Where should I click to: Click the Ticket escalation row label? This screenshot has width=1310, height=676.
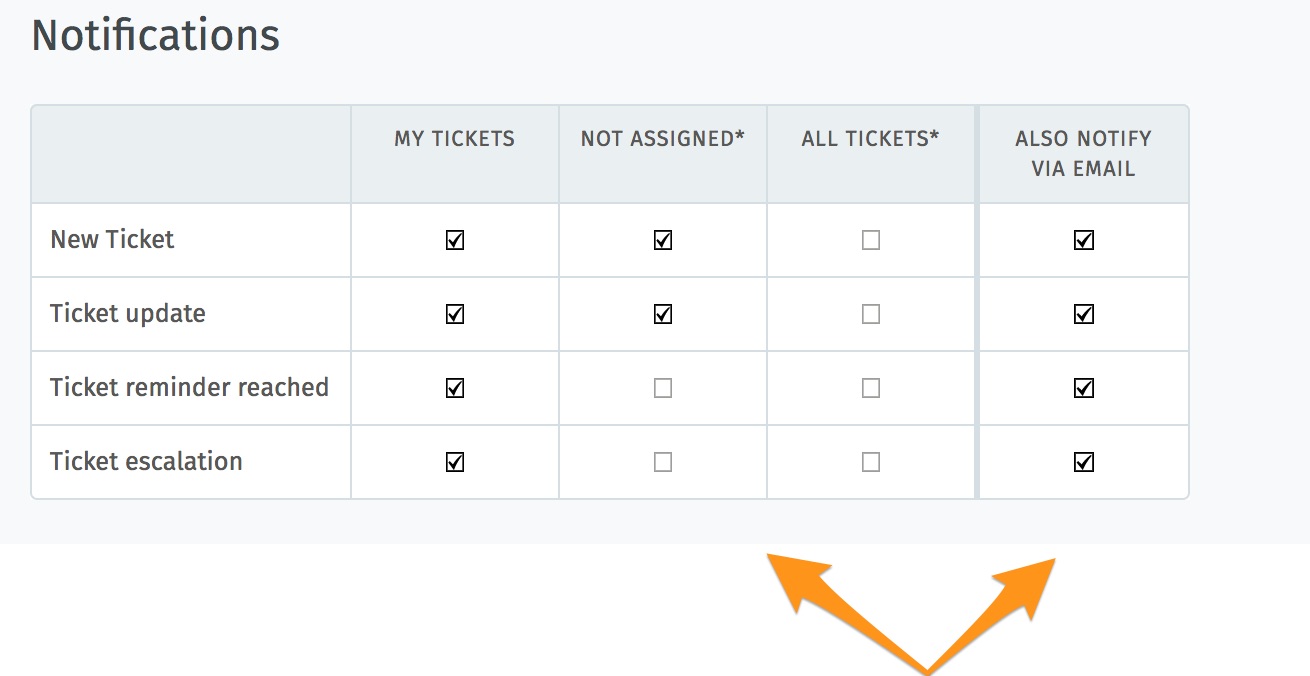coord(146,462)
